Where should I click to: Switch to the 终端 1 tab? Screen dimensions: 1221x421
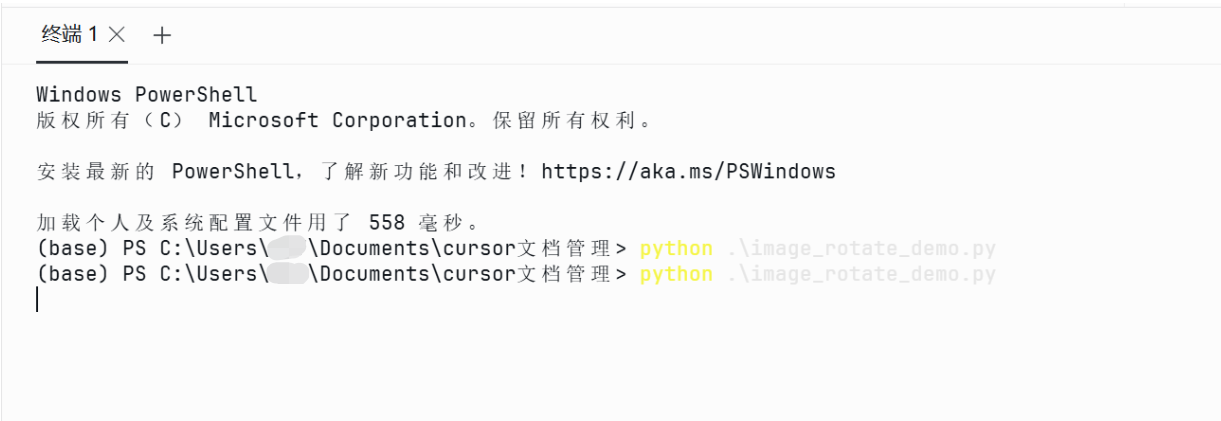(70, 35)
